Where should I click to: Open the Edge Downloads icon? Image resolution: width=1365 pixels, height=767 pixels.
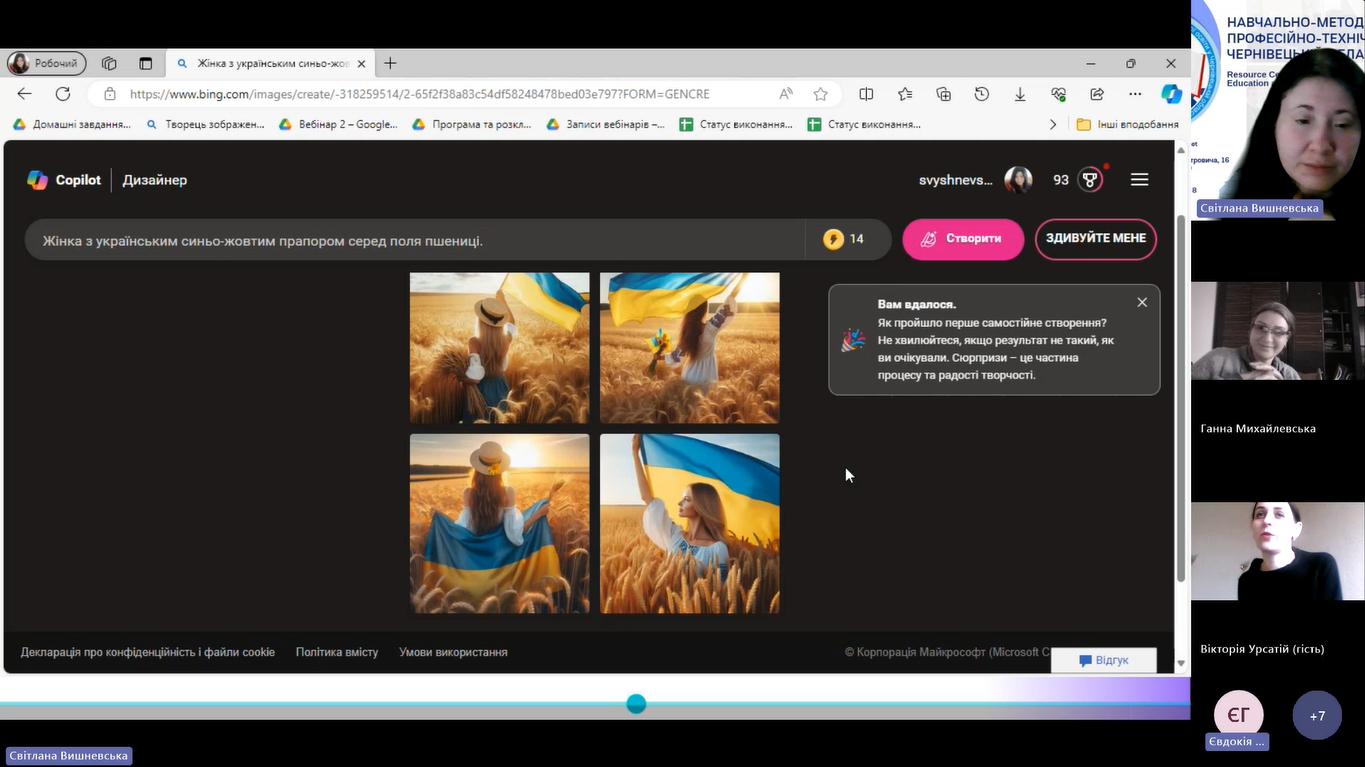tap(1020, 94)
